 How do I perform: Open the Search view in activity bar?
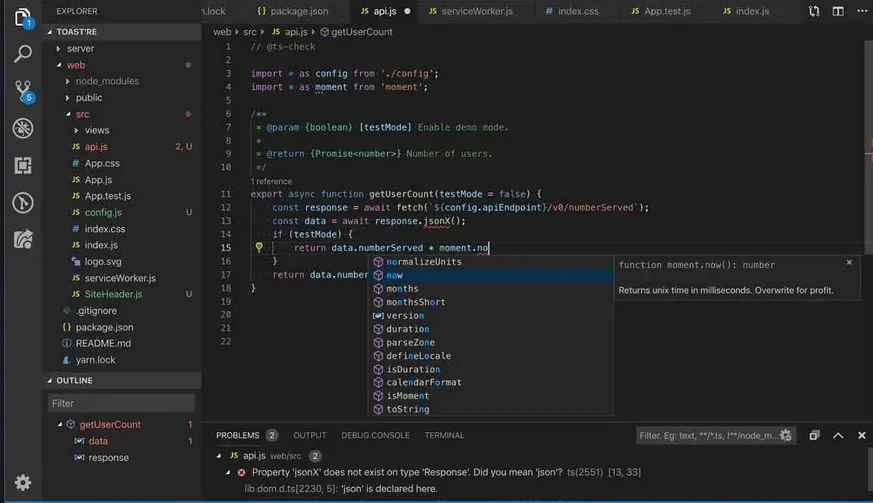22,53
